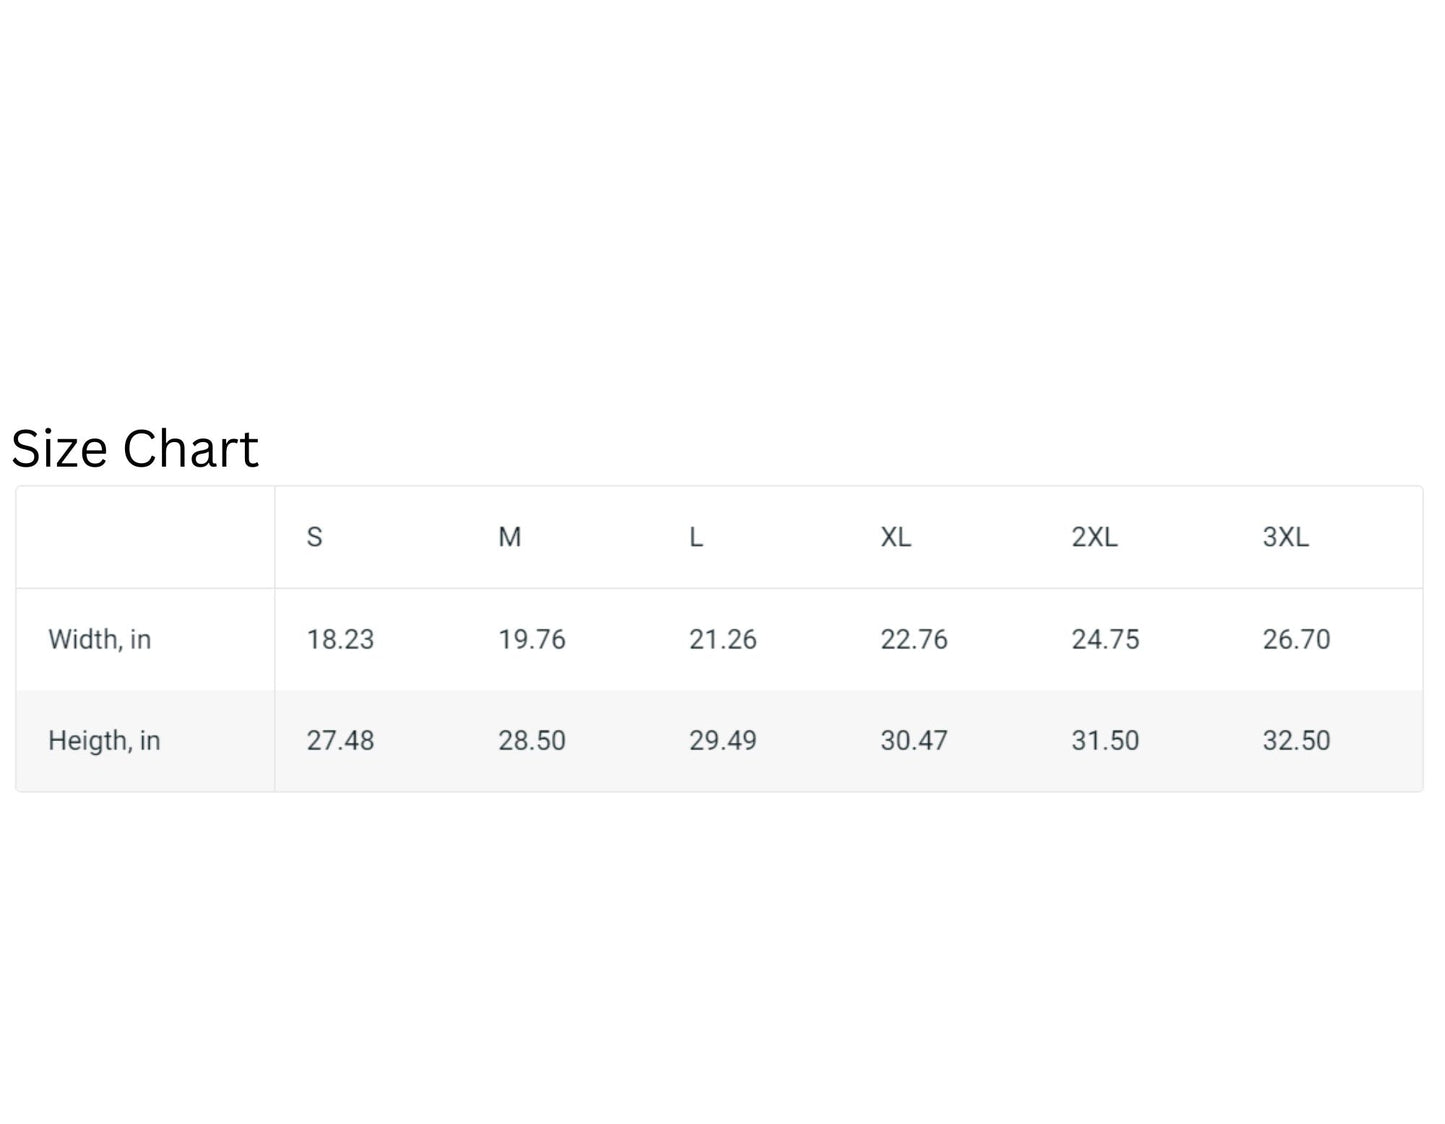1445x1124 pixels.
Task: Select the XL size column header
Action: [895, 538]
